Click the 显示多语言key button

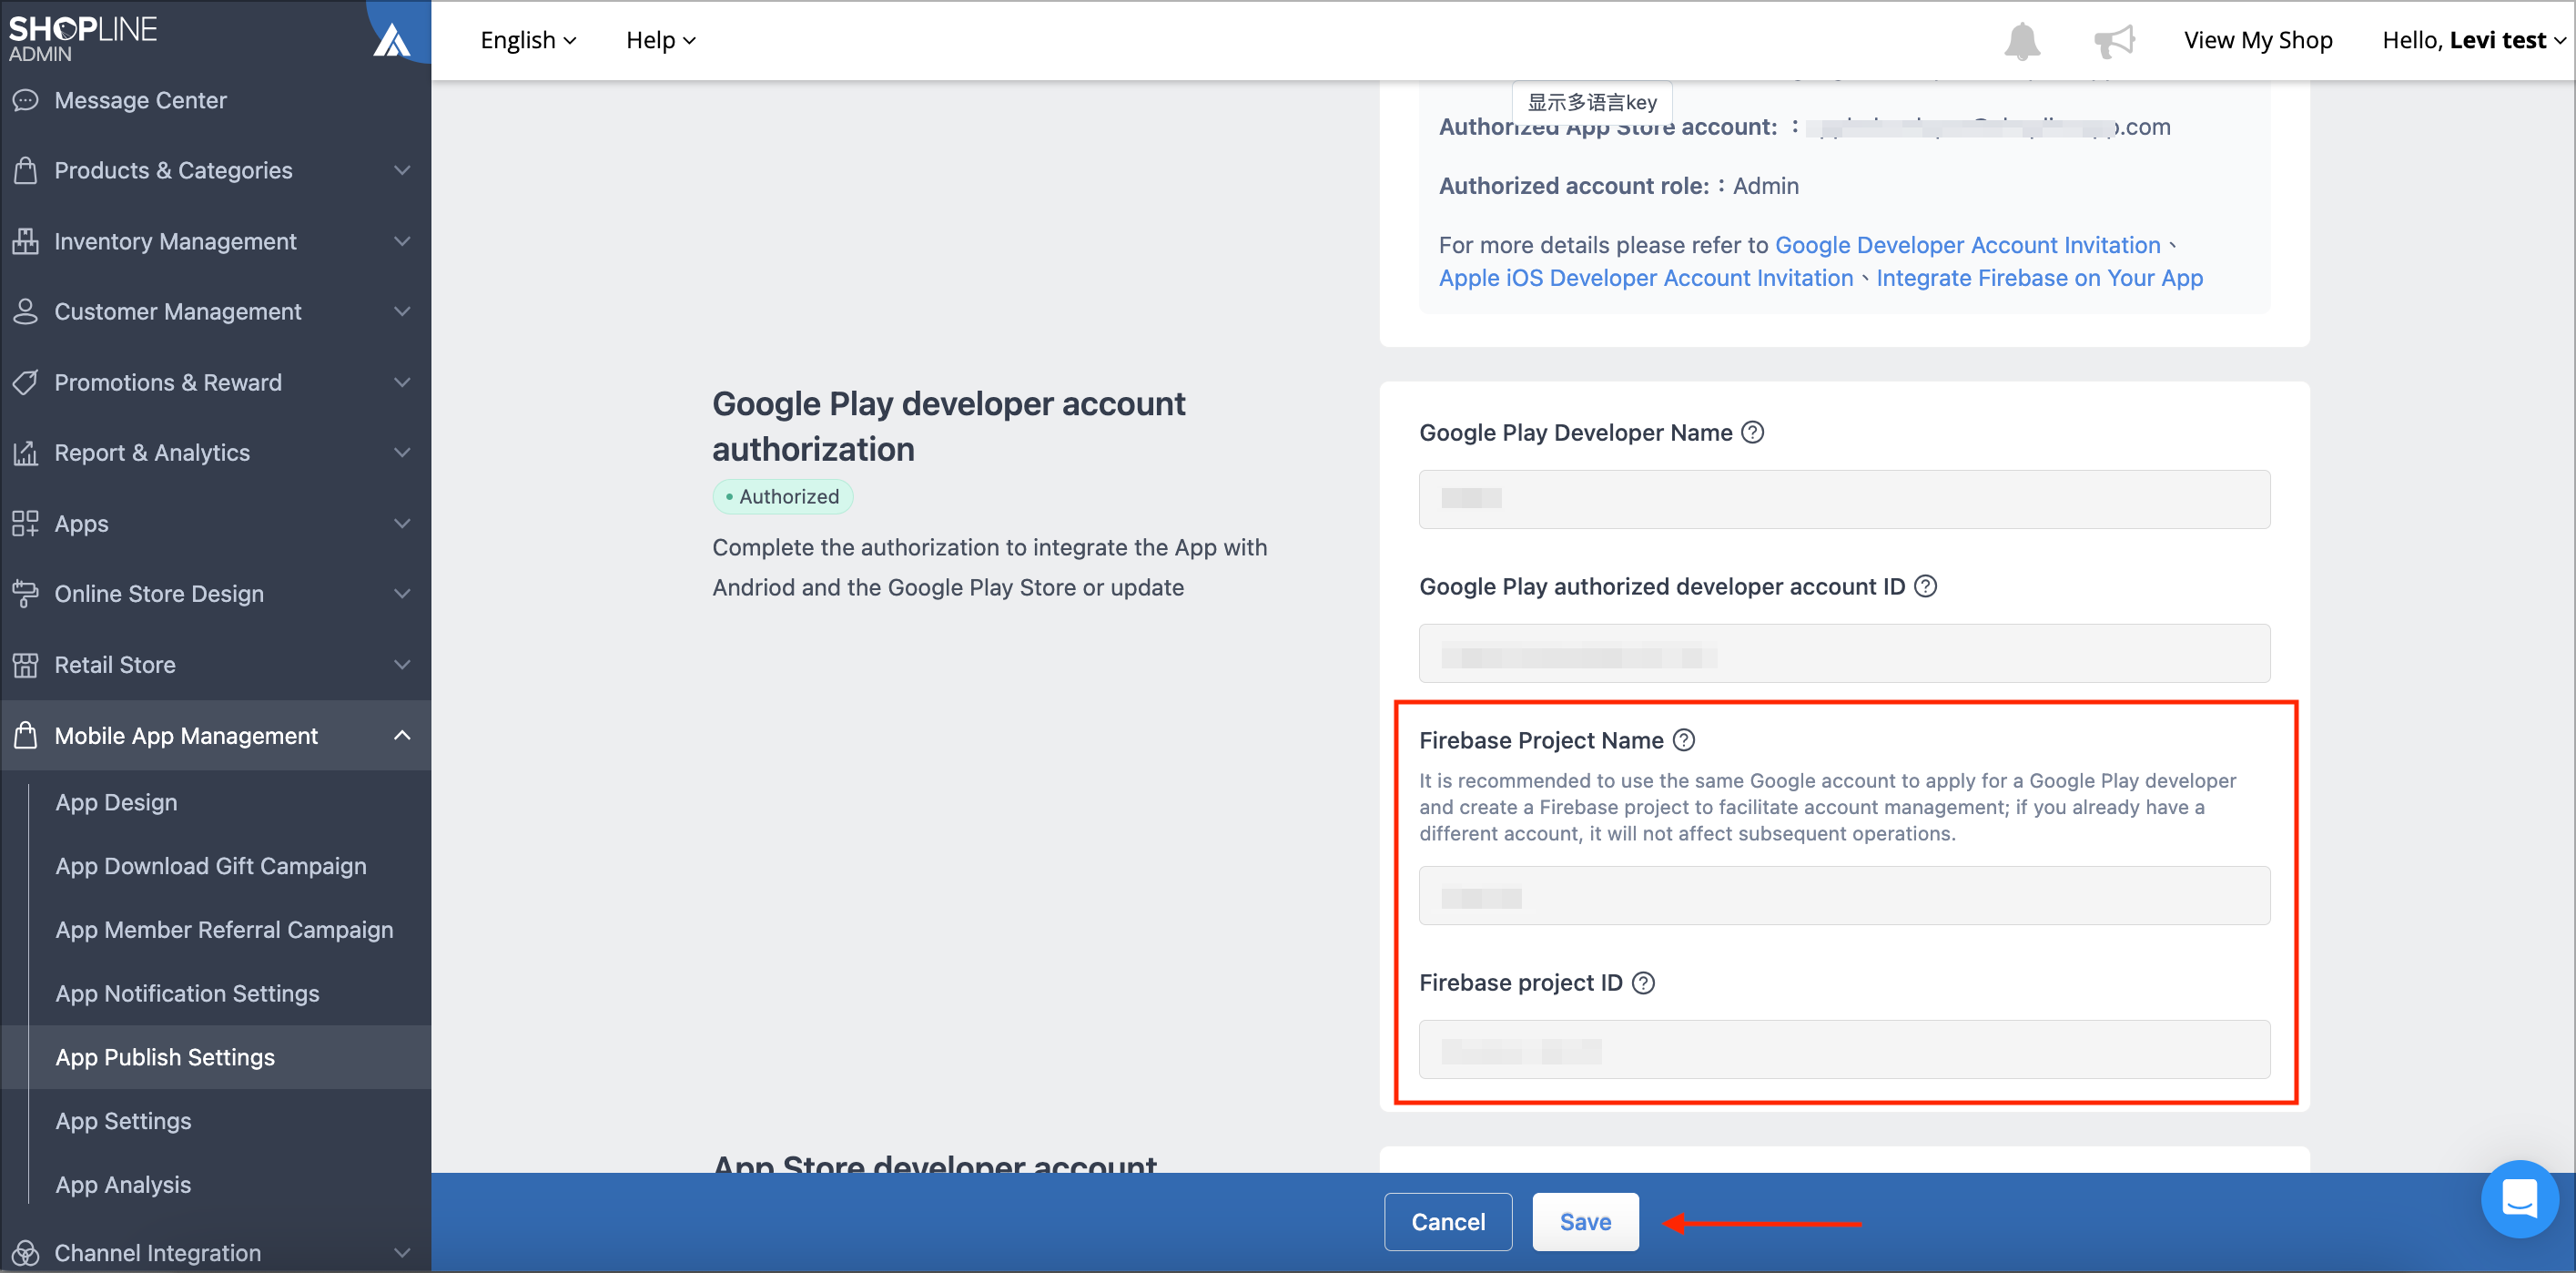pyautogui.click(x=1592, y=102)
